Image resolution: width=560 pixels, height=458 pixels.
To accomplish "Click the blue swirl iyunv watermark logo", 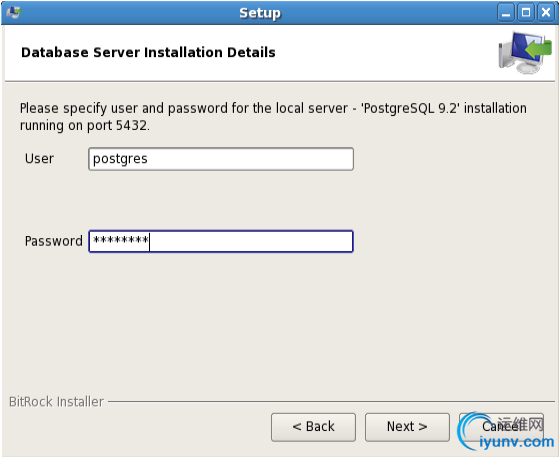I will 471,431.
